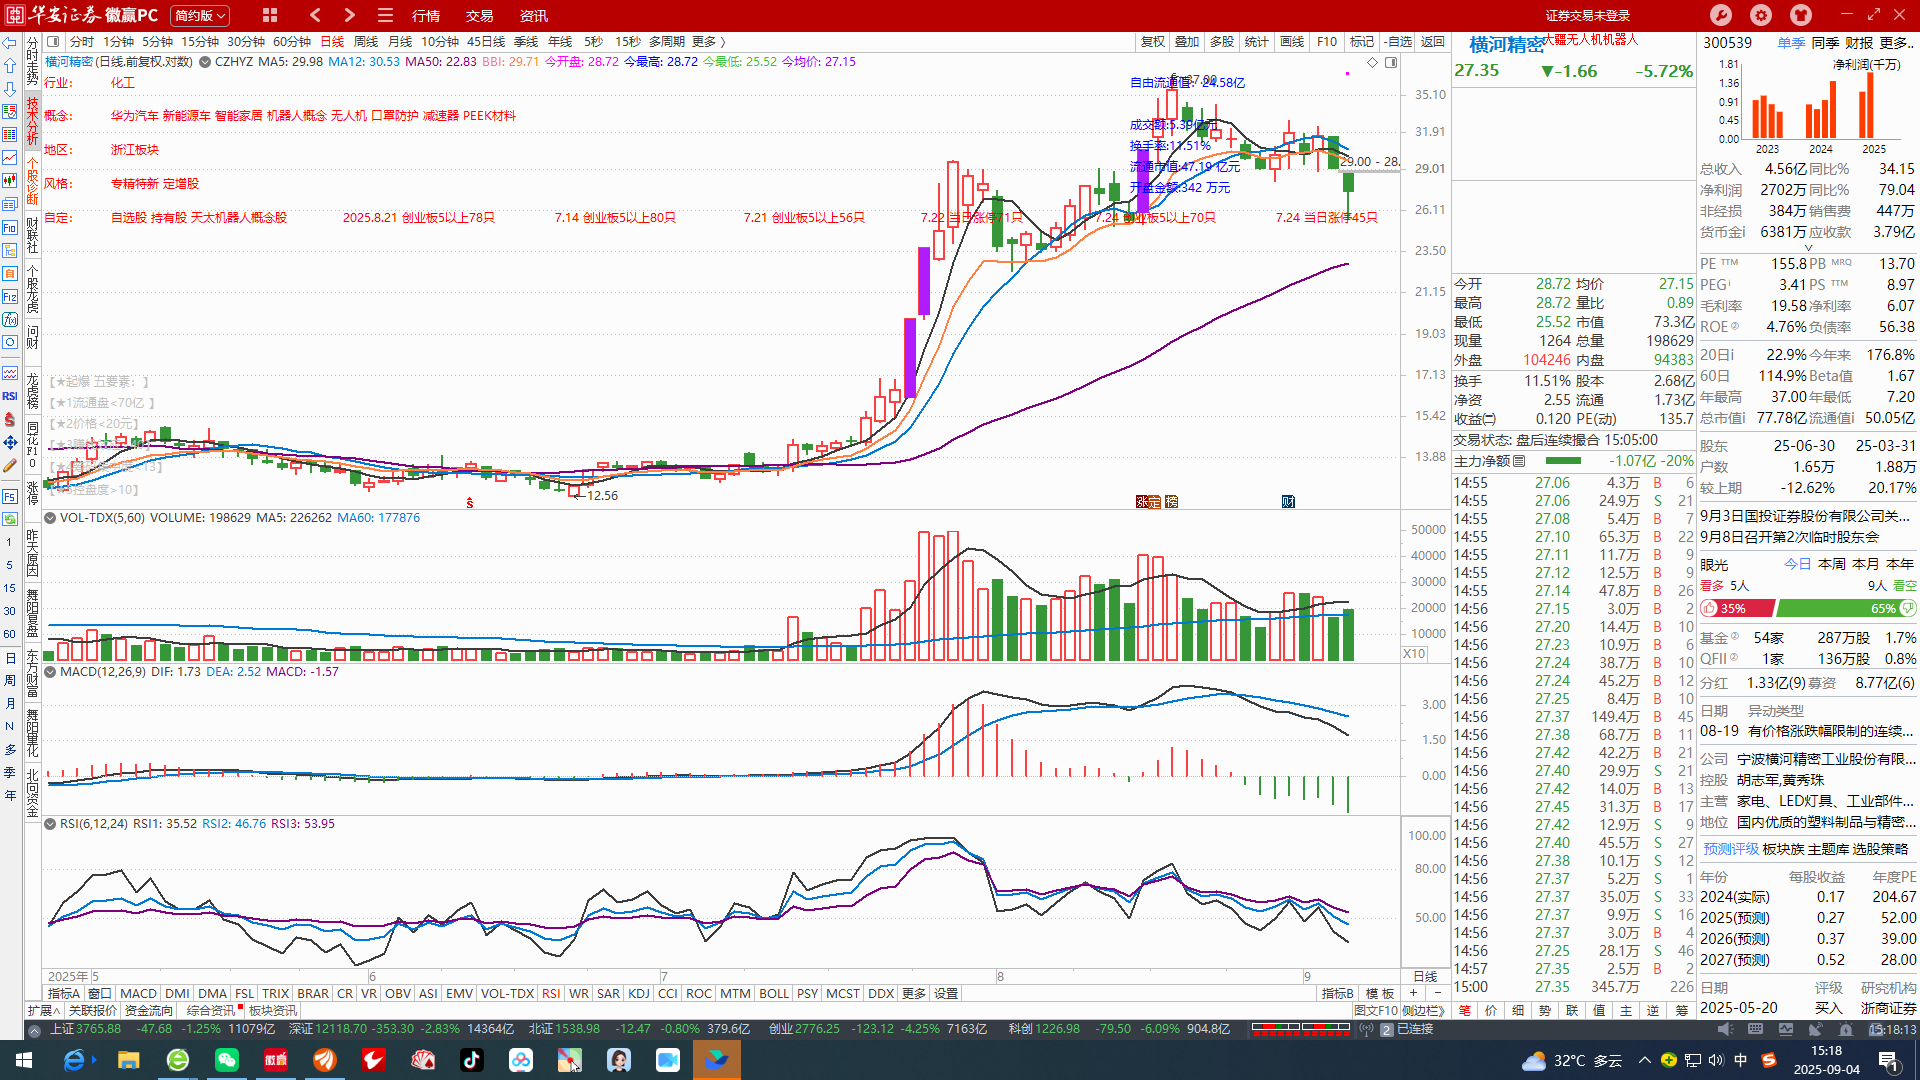1920x1080 pixels.
Task: Open the 简约版 version dropdown
Action: pos(200,15)
